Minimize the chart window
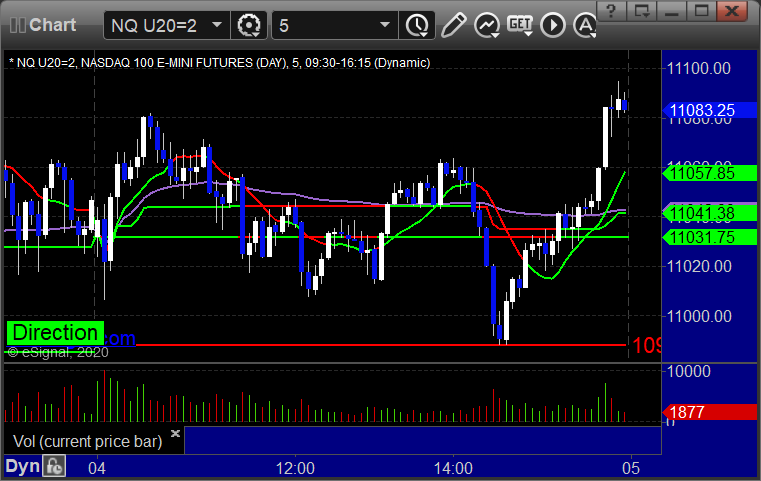Viewport: 761px width, 481px height. click(672, 11)
